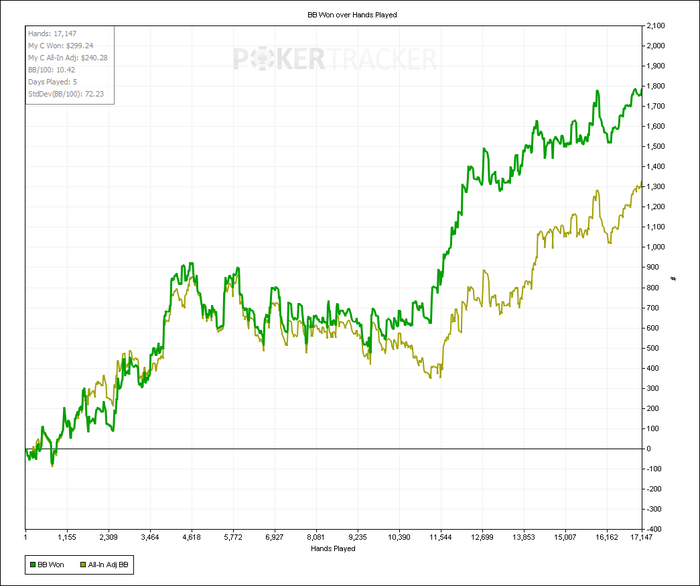Screen dimensions: 700x586
Task: Select the 'All-In Adj BB' legend label
Action: [x=108, y=565]
